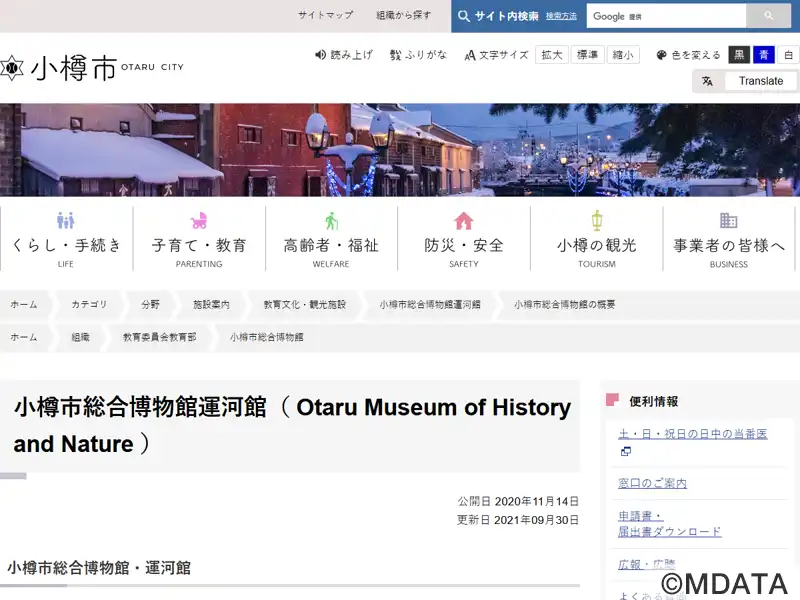Viewport: 800px width, 600px height.
Task: Open the LIFE くらし・手続き category icon
Action: [x=66, y=221]
